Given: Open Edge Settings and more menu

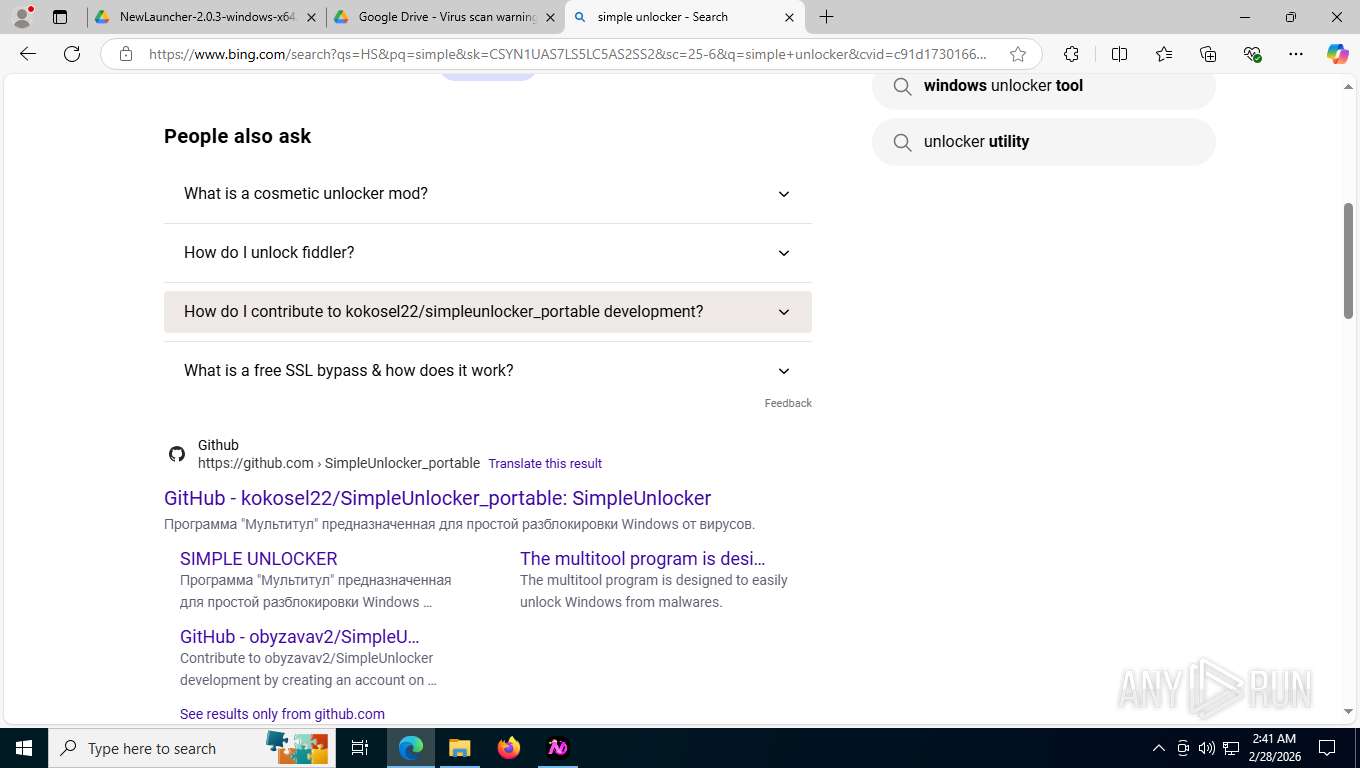Looking at the screenshot, I should pyautogui.click(x=1296, y=54).
